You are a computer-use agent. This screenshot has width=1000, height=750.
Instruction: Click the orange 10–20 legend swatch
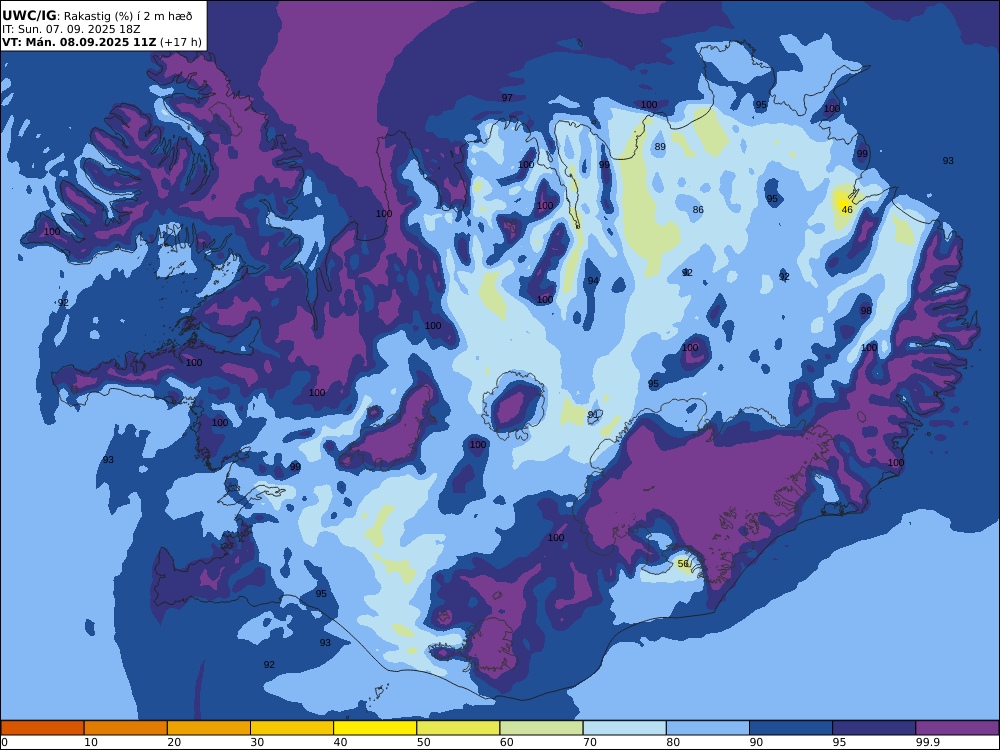[x=126, y=728]
